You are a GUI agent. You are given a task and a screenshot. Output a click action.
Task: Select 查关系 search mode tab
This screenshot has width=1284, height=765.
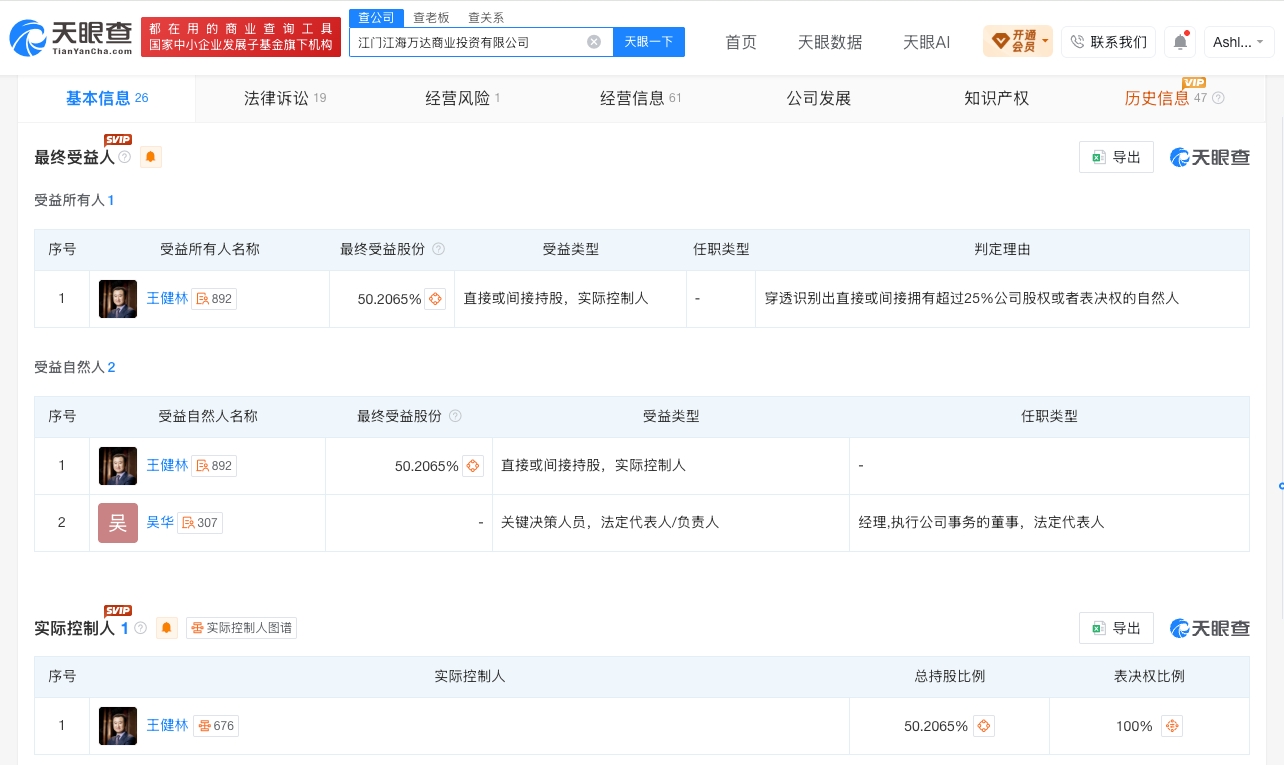pos(486,18)
